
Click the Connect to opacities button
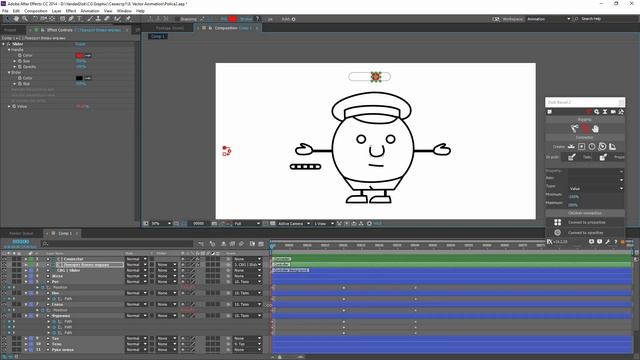(586, 233)
